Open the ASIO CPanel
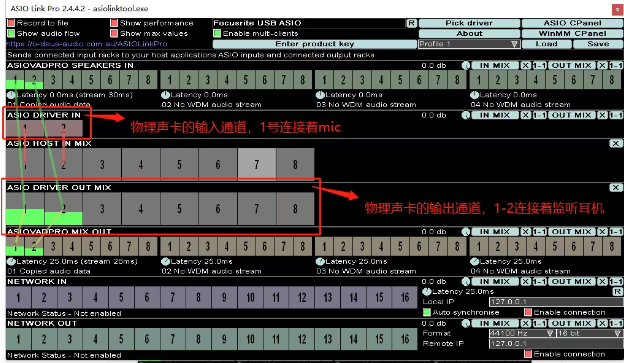The width and height of the screenshot is (624, 363). (x=572, y=23)
